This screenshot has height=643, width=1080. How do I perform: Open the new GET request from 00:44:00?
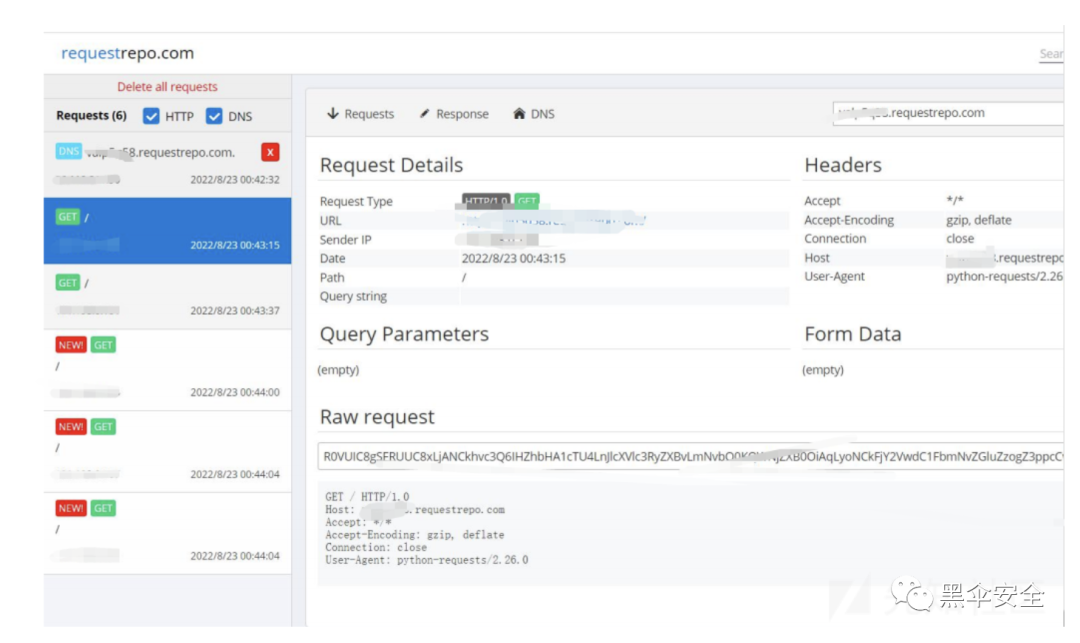(167, 370)
